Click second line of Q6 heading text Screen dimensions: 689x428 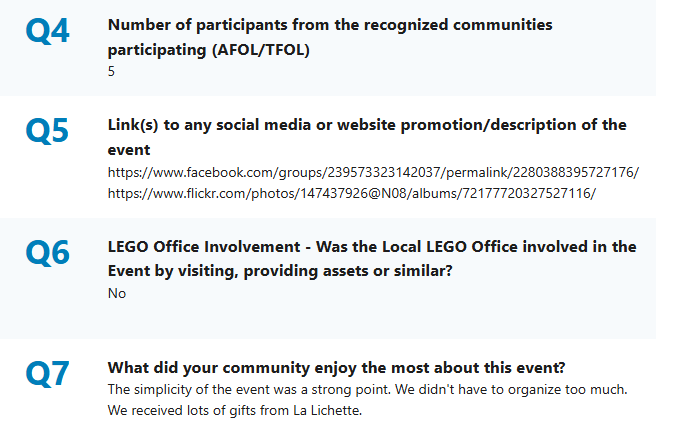pos(280,271)
